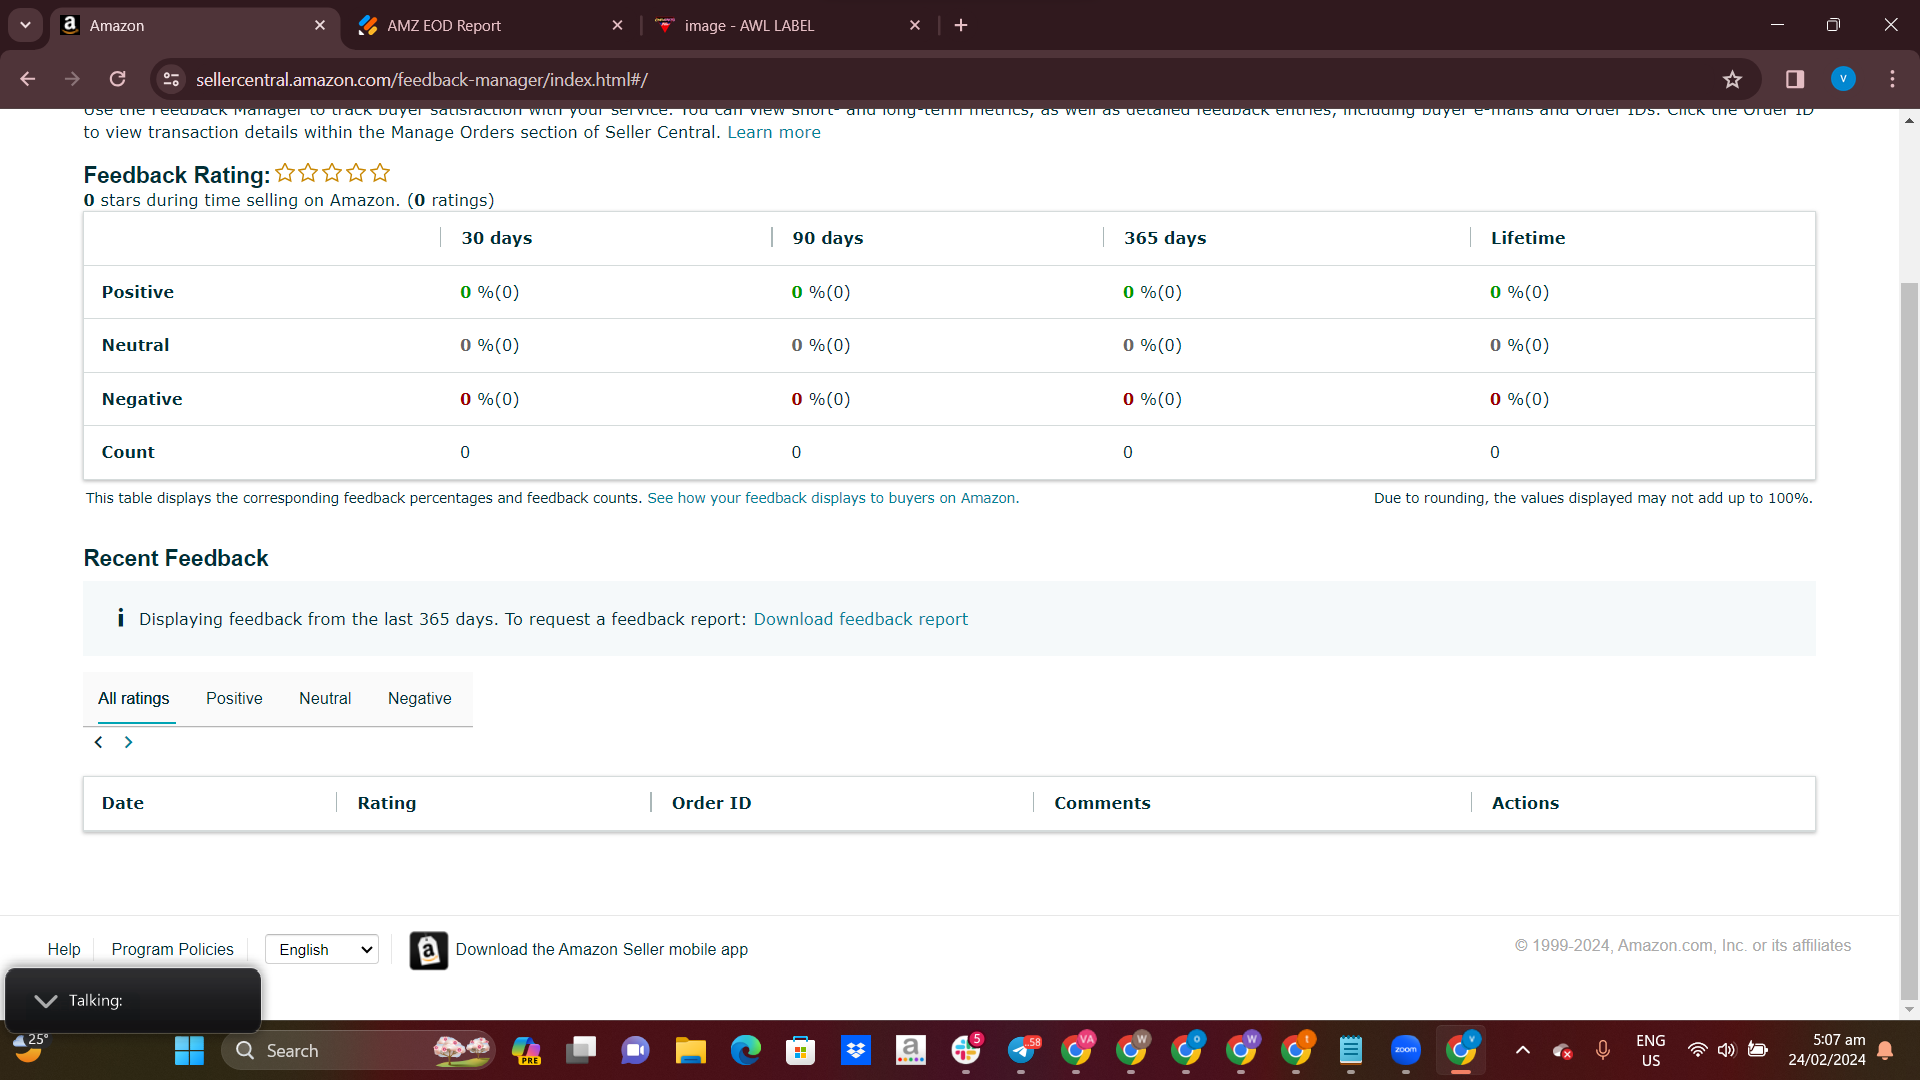Click the Date column header

[123, 803]
